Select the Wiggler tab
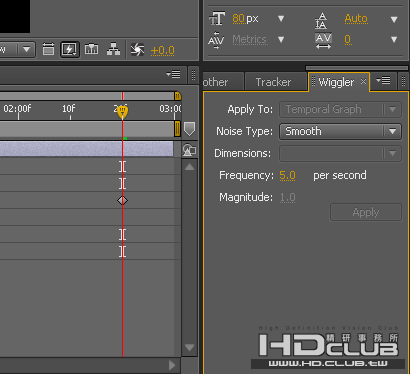This screenshot has width=410, height=374. 336,82
